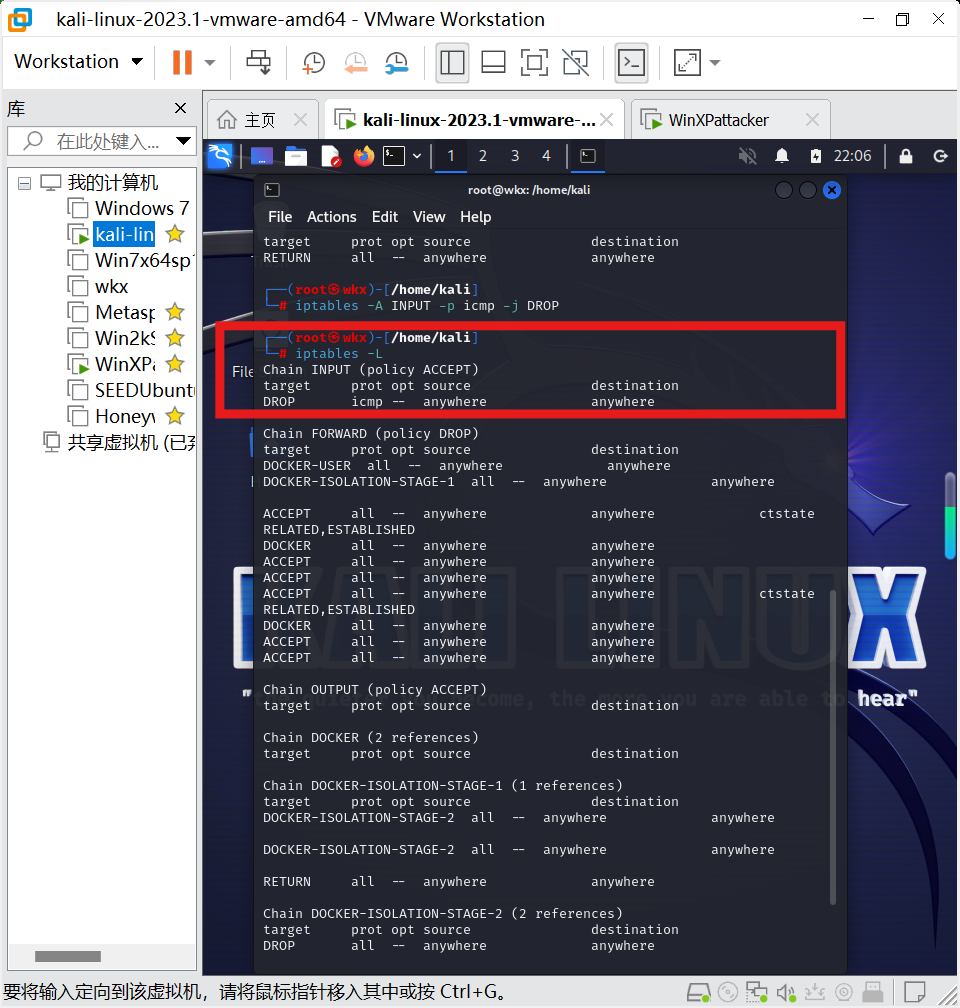Click the terminal window scrollbar

tap(833, 746)
